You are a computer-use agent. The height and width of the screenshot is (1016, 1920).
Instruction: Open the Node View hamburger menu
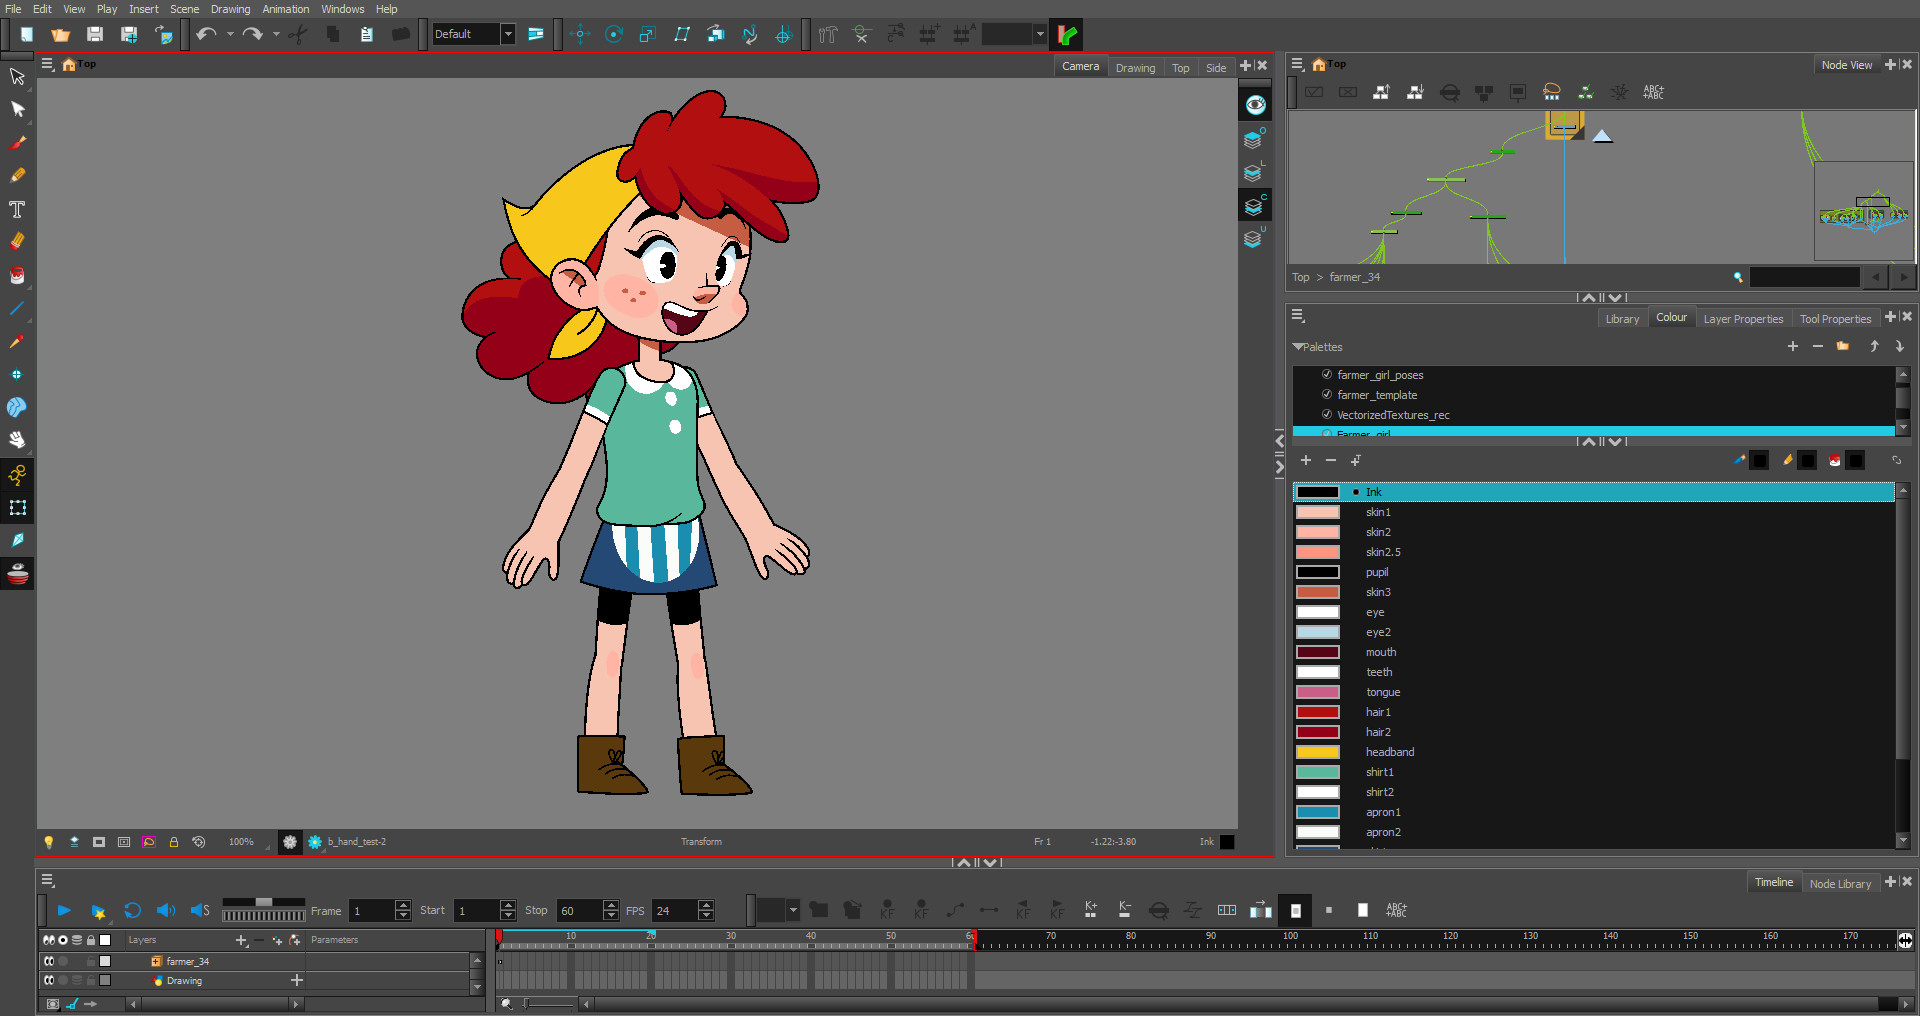(1297, 64)
